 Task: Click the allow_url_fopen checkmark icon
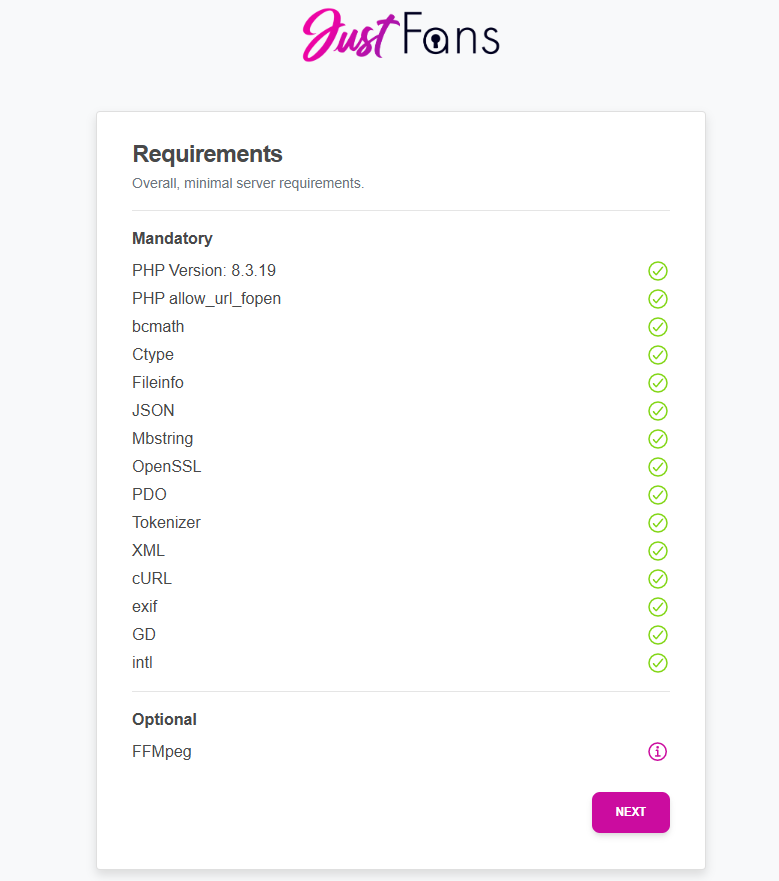click(657, 299)
